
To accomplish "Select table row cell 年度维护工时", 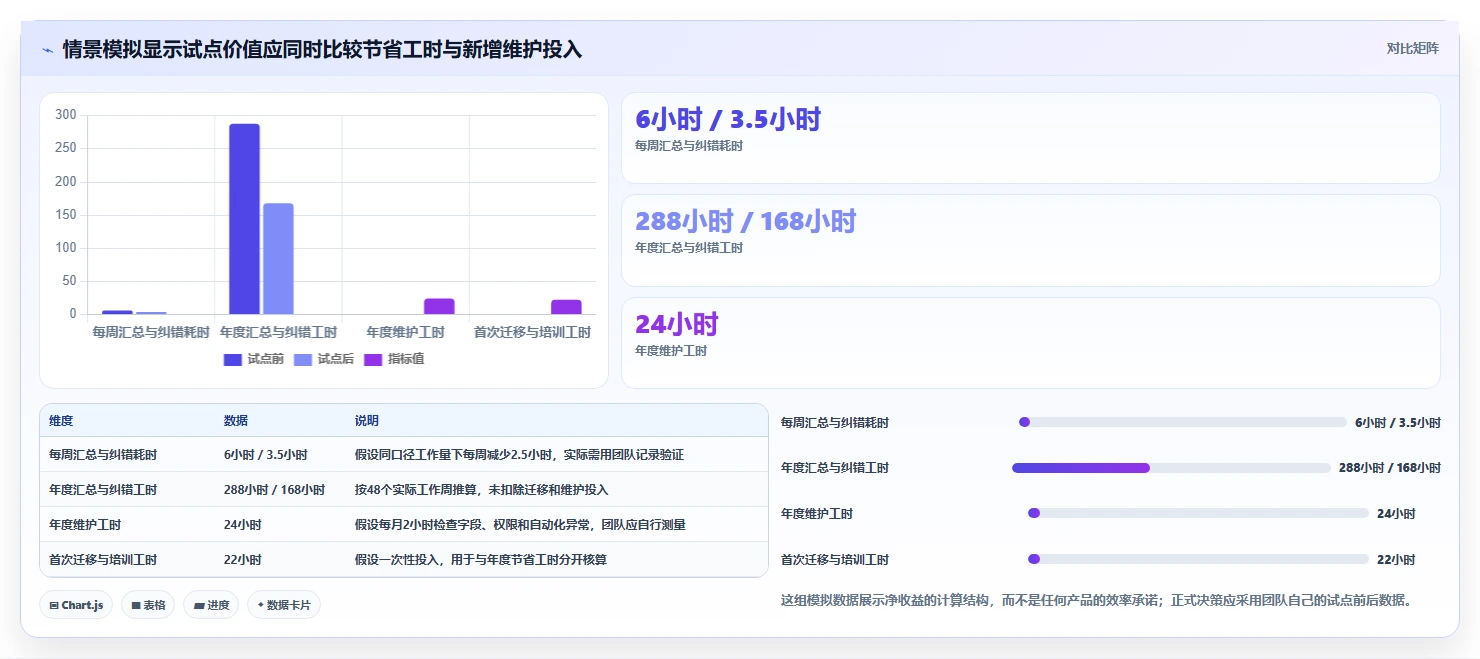I will [85, 525].
